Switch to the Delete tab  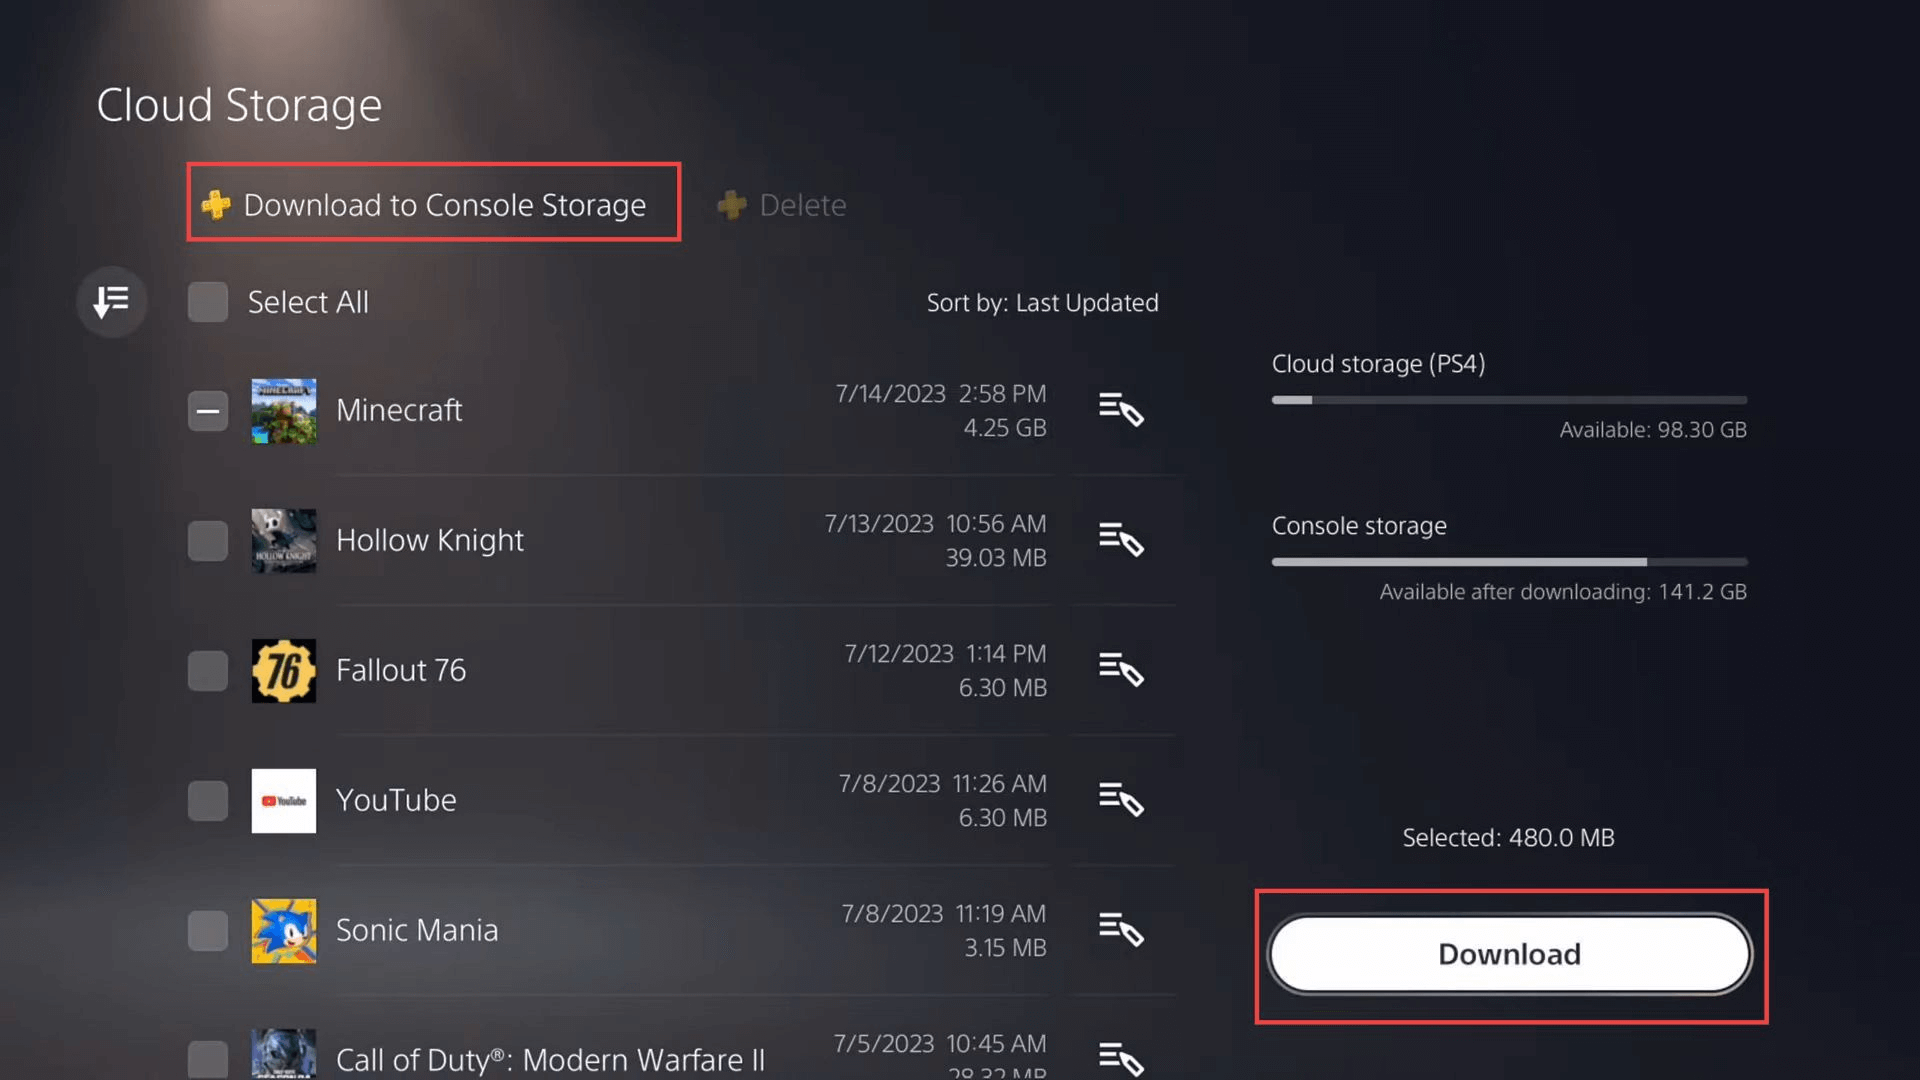802,205
